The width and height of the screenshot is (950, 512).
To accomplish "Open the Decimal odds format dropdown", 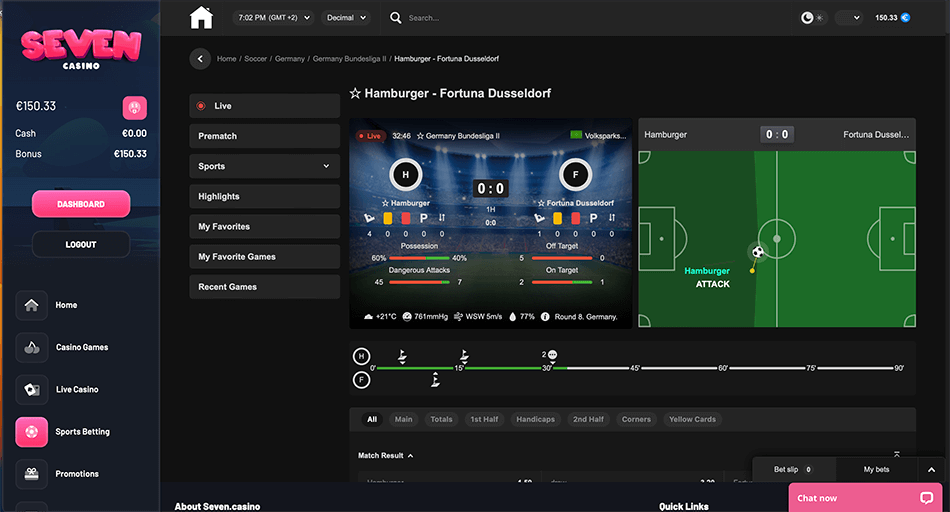I will (346, 18).
